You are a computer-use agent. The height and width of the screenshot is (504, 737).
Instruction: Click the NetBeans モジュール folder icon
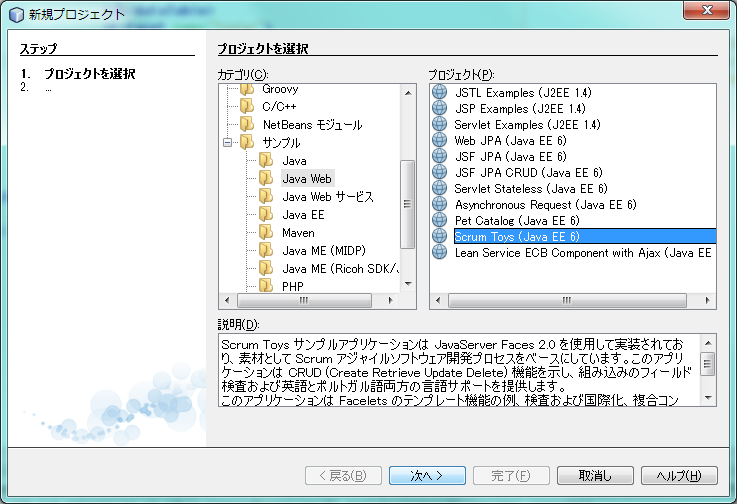(x=247, y=124)
